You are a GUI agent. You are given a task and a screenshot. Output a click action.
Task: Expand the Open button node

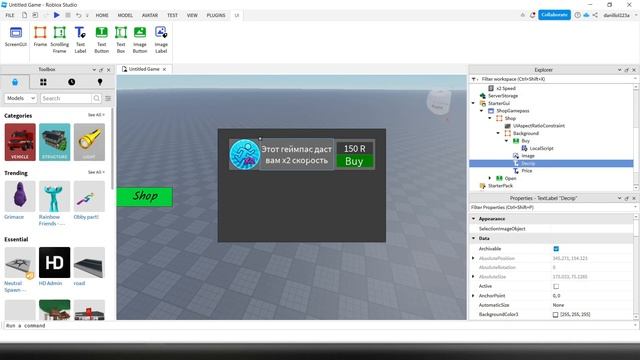pos(490,178)
